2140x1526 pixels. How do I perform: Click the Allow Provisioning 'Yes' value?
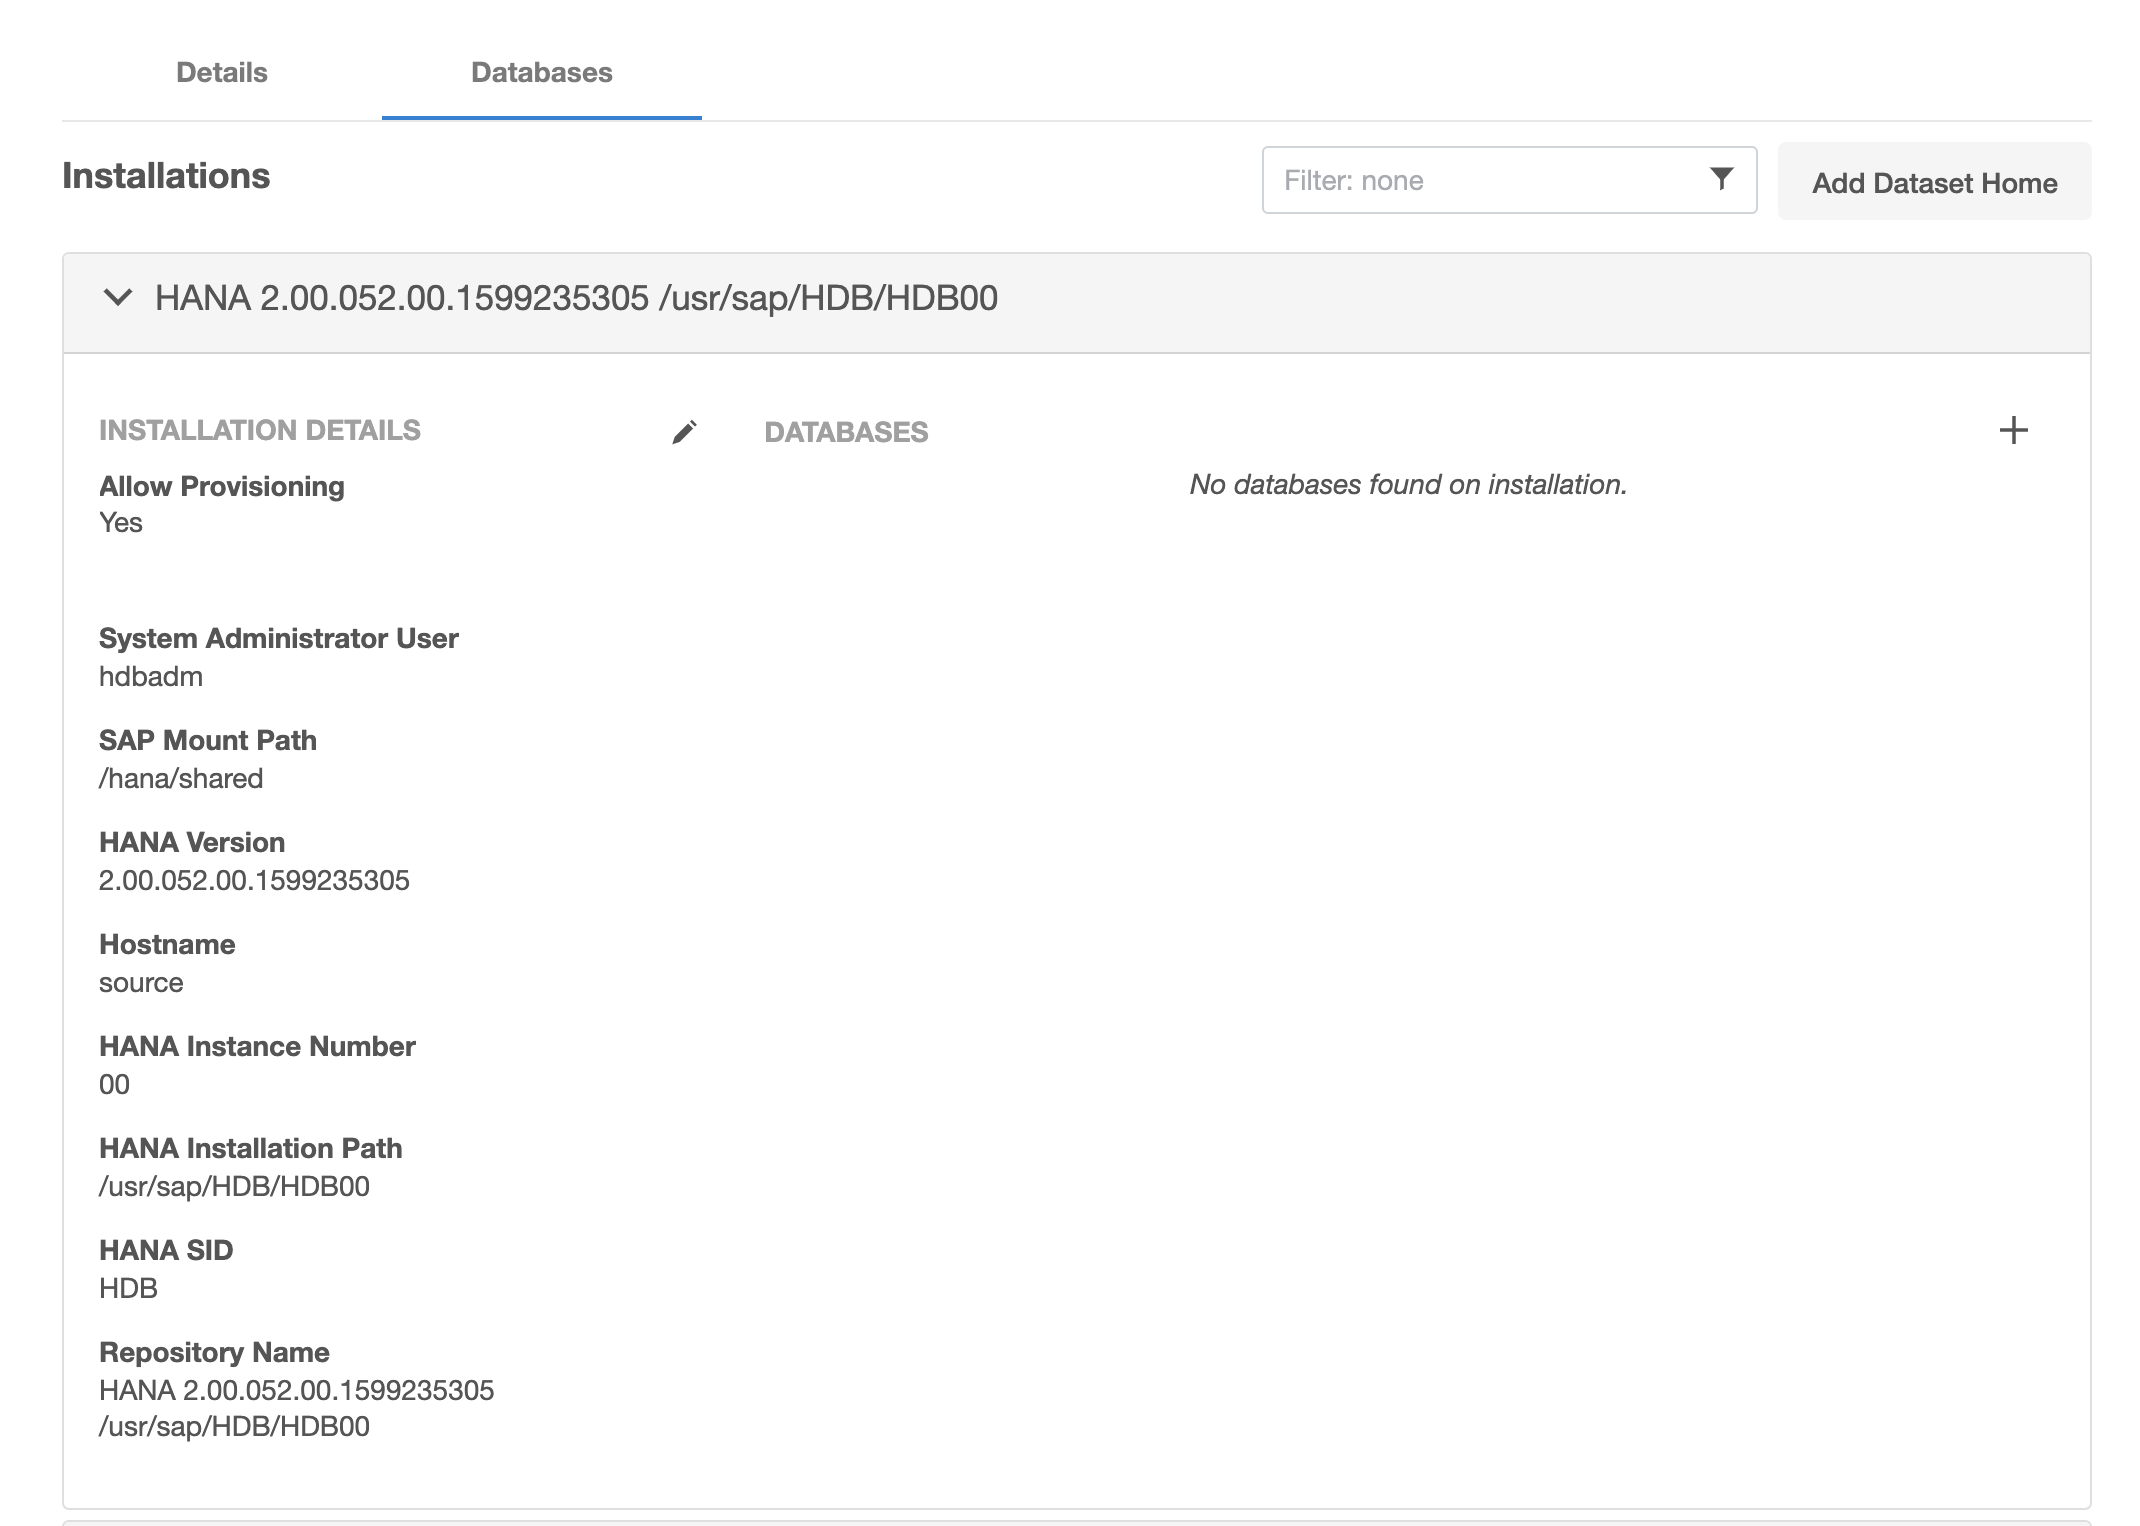(x=121, y=523)
